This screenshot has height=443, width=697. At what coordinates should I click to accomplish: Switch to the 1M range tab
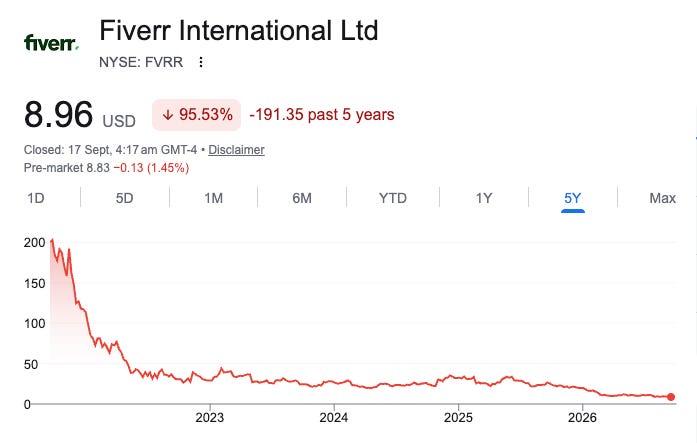point(213,198)
